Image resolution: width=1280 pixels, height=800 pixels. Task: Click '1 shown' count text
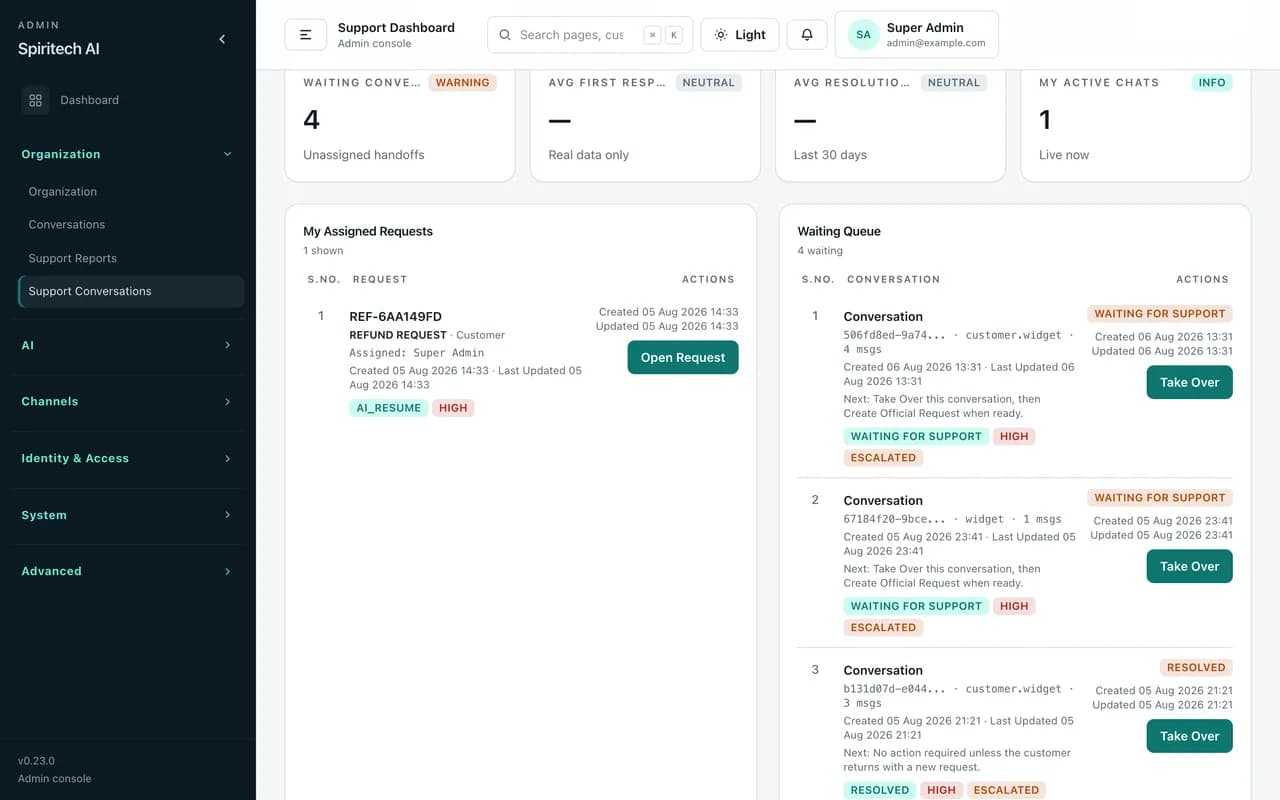click(x=323, y=251)
